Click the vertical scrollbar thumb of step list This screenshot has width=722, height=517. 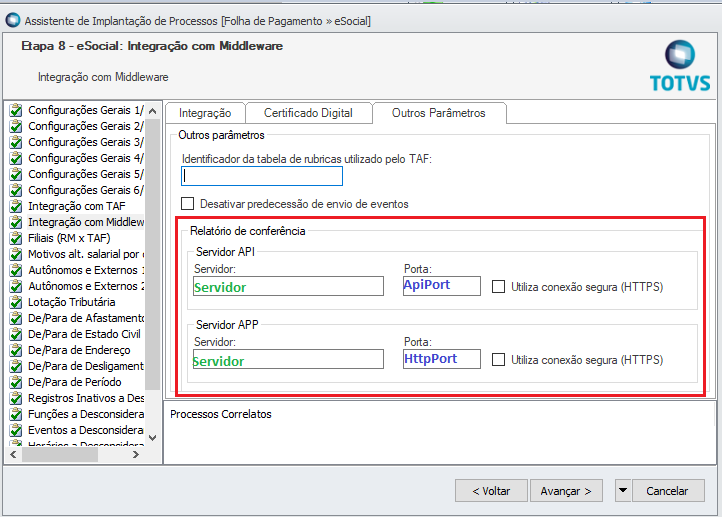pos(153,254)
